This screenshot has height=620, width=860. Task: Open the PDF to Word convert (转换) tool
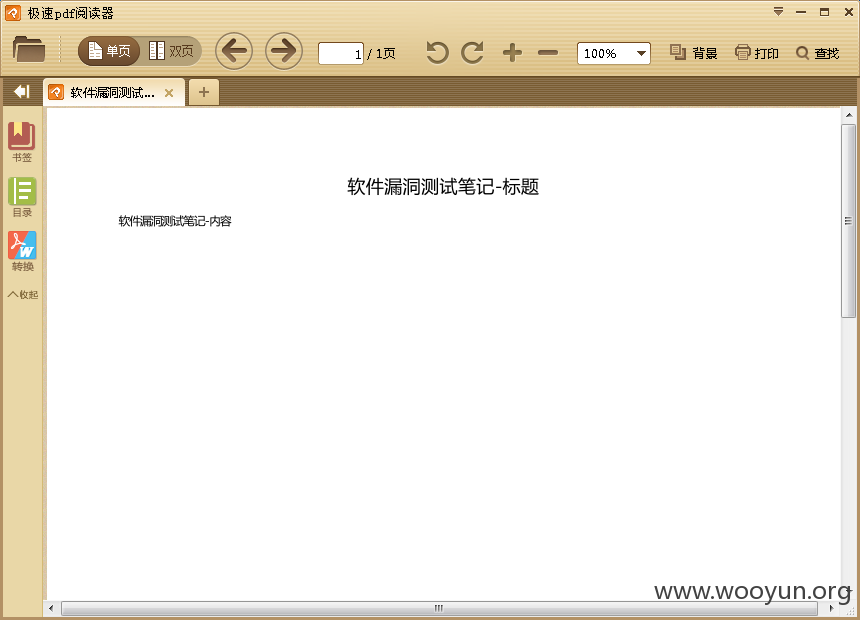coord(22,251)
